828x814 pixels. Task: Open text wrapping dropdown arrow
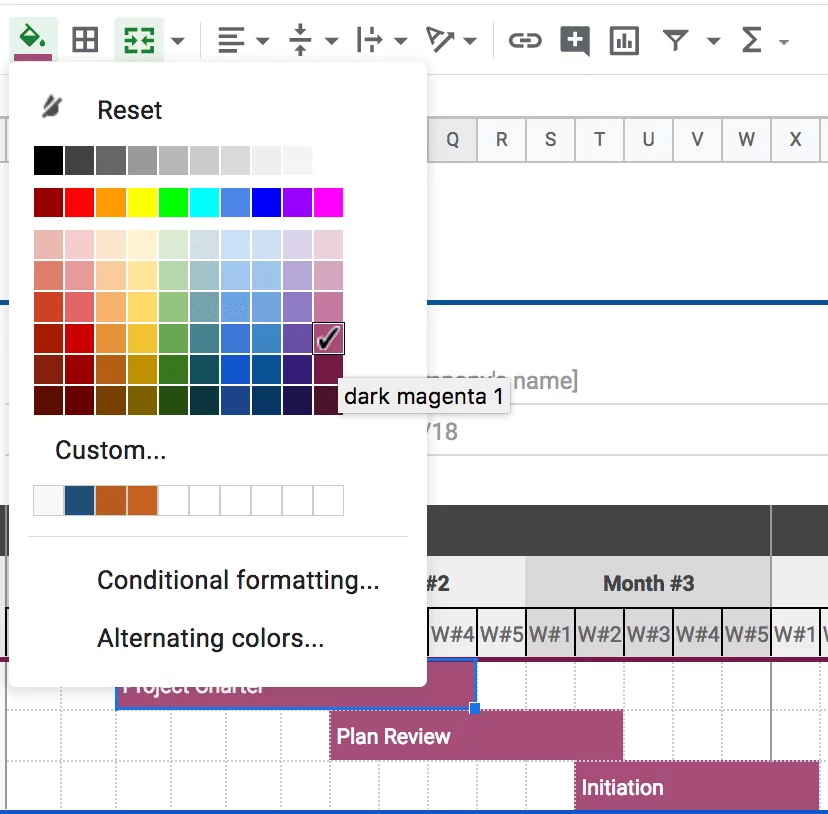coord(401,41)
